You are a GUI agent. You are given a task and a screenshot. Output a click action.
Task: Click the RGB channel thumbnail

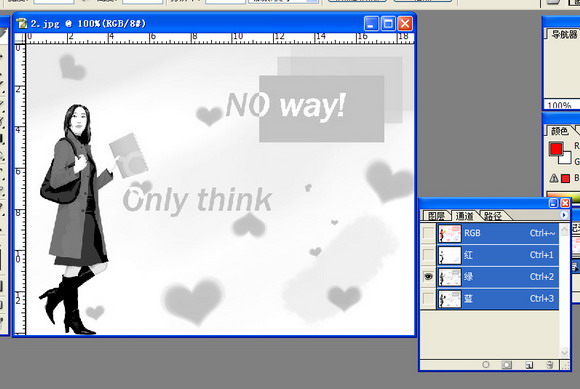point(450,233)
